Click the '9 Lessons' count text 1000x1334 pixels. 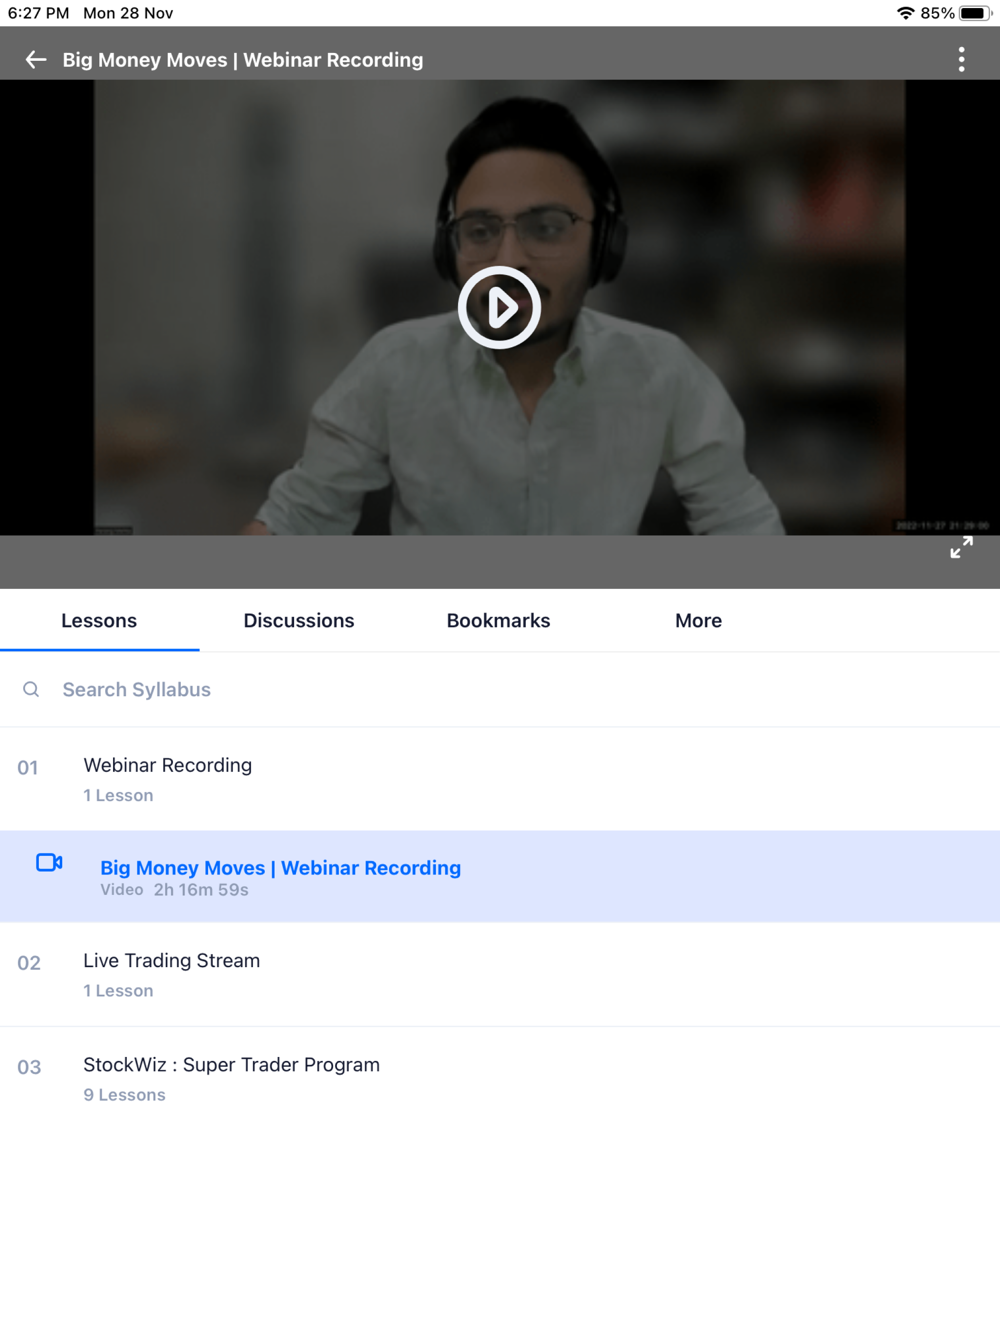click(124, 1095)
